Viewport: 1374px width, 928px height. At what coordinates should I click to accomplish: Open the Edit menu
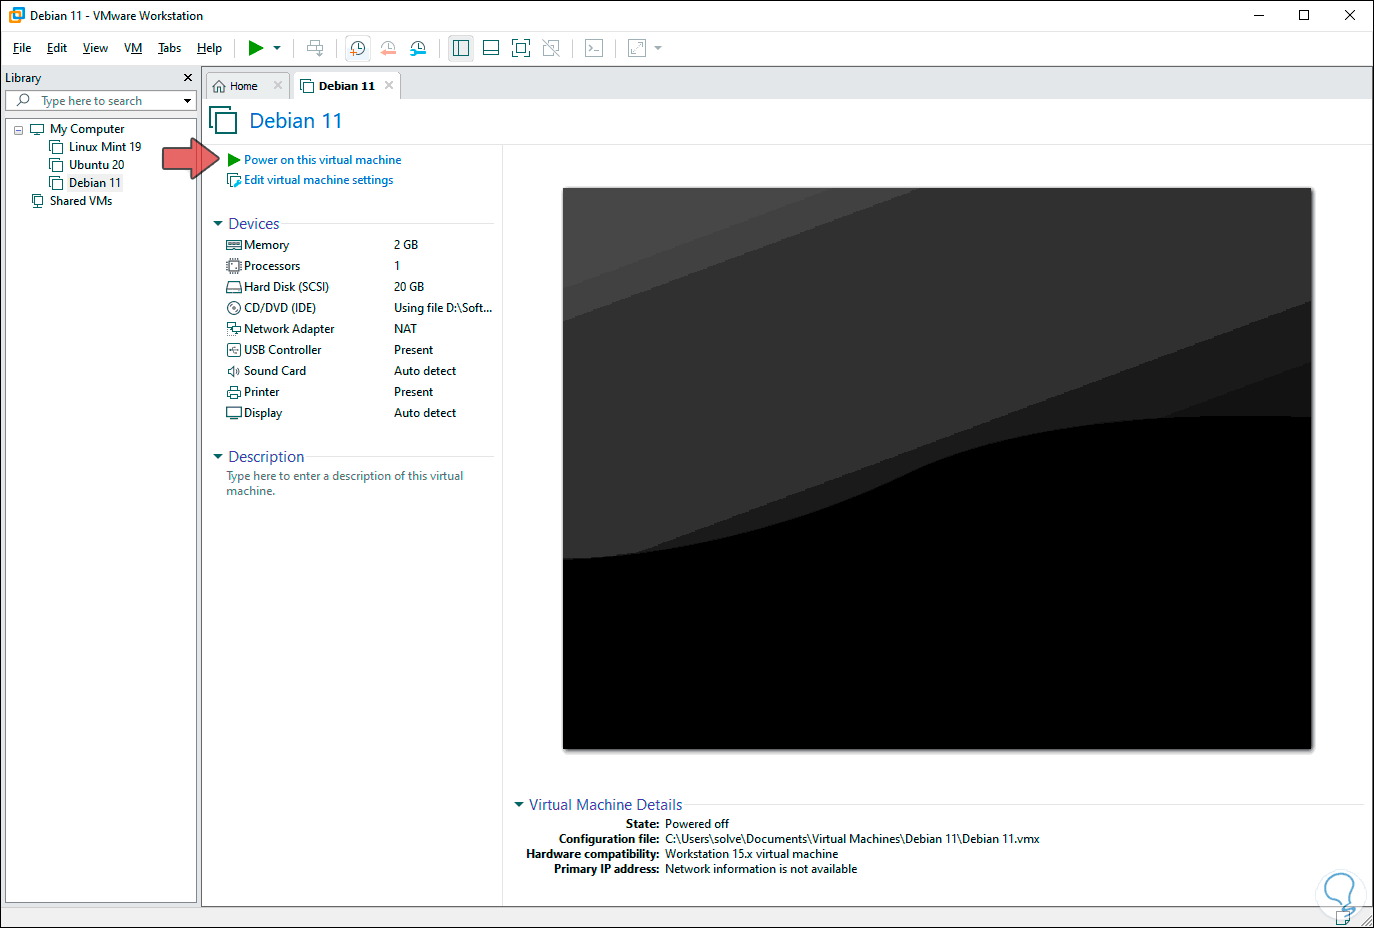tap(57, 48)
